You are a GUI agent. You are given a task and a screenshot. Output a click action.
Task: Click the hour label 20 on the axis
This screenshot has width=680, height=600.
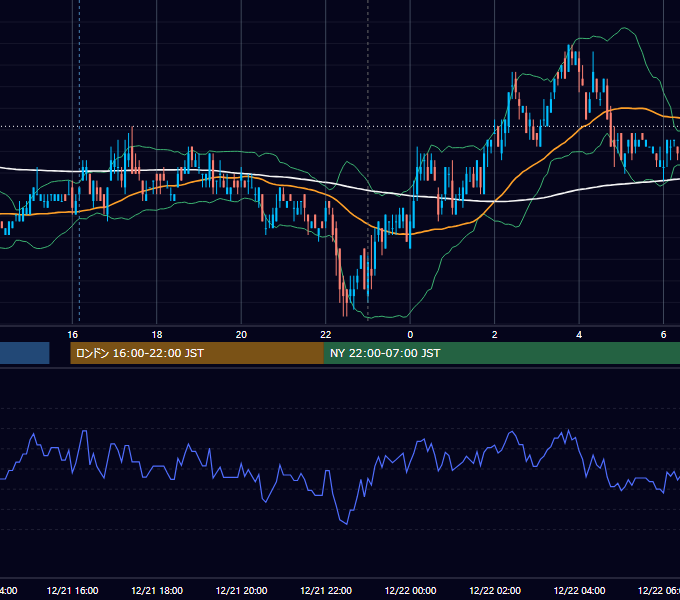[241, 335]
